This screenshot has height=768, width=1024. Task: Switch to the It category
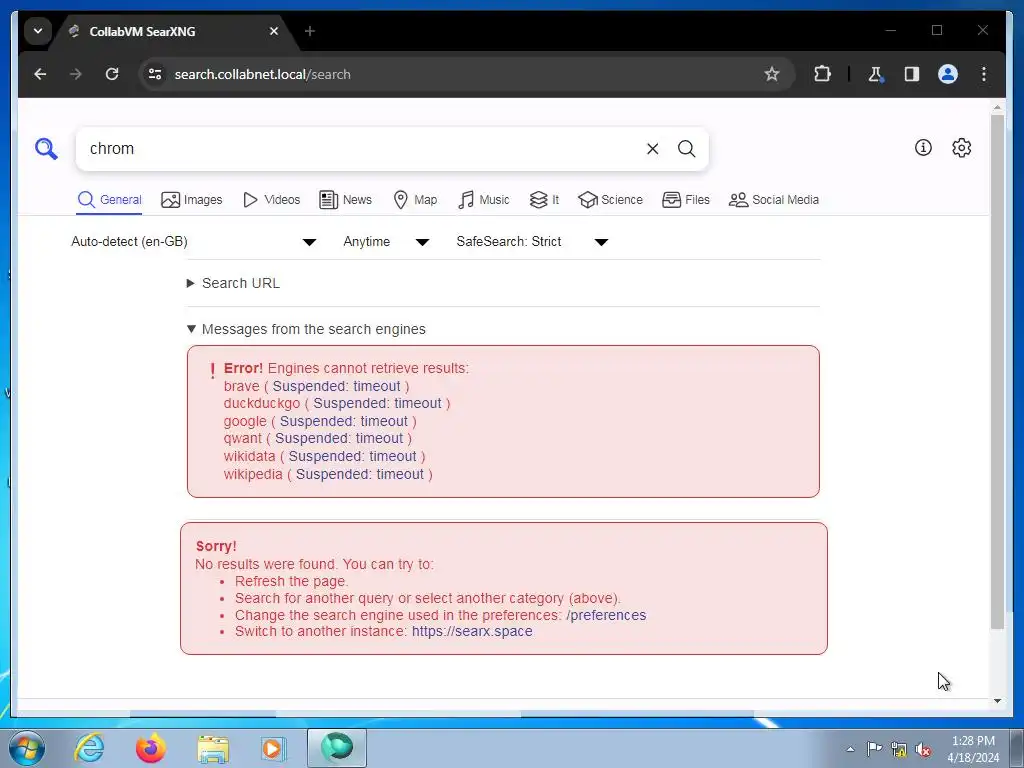pos(544,200)
